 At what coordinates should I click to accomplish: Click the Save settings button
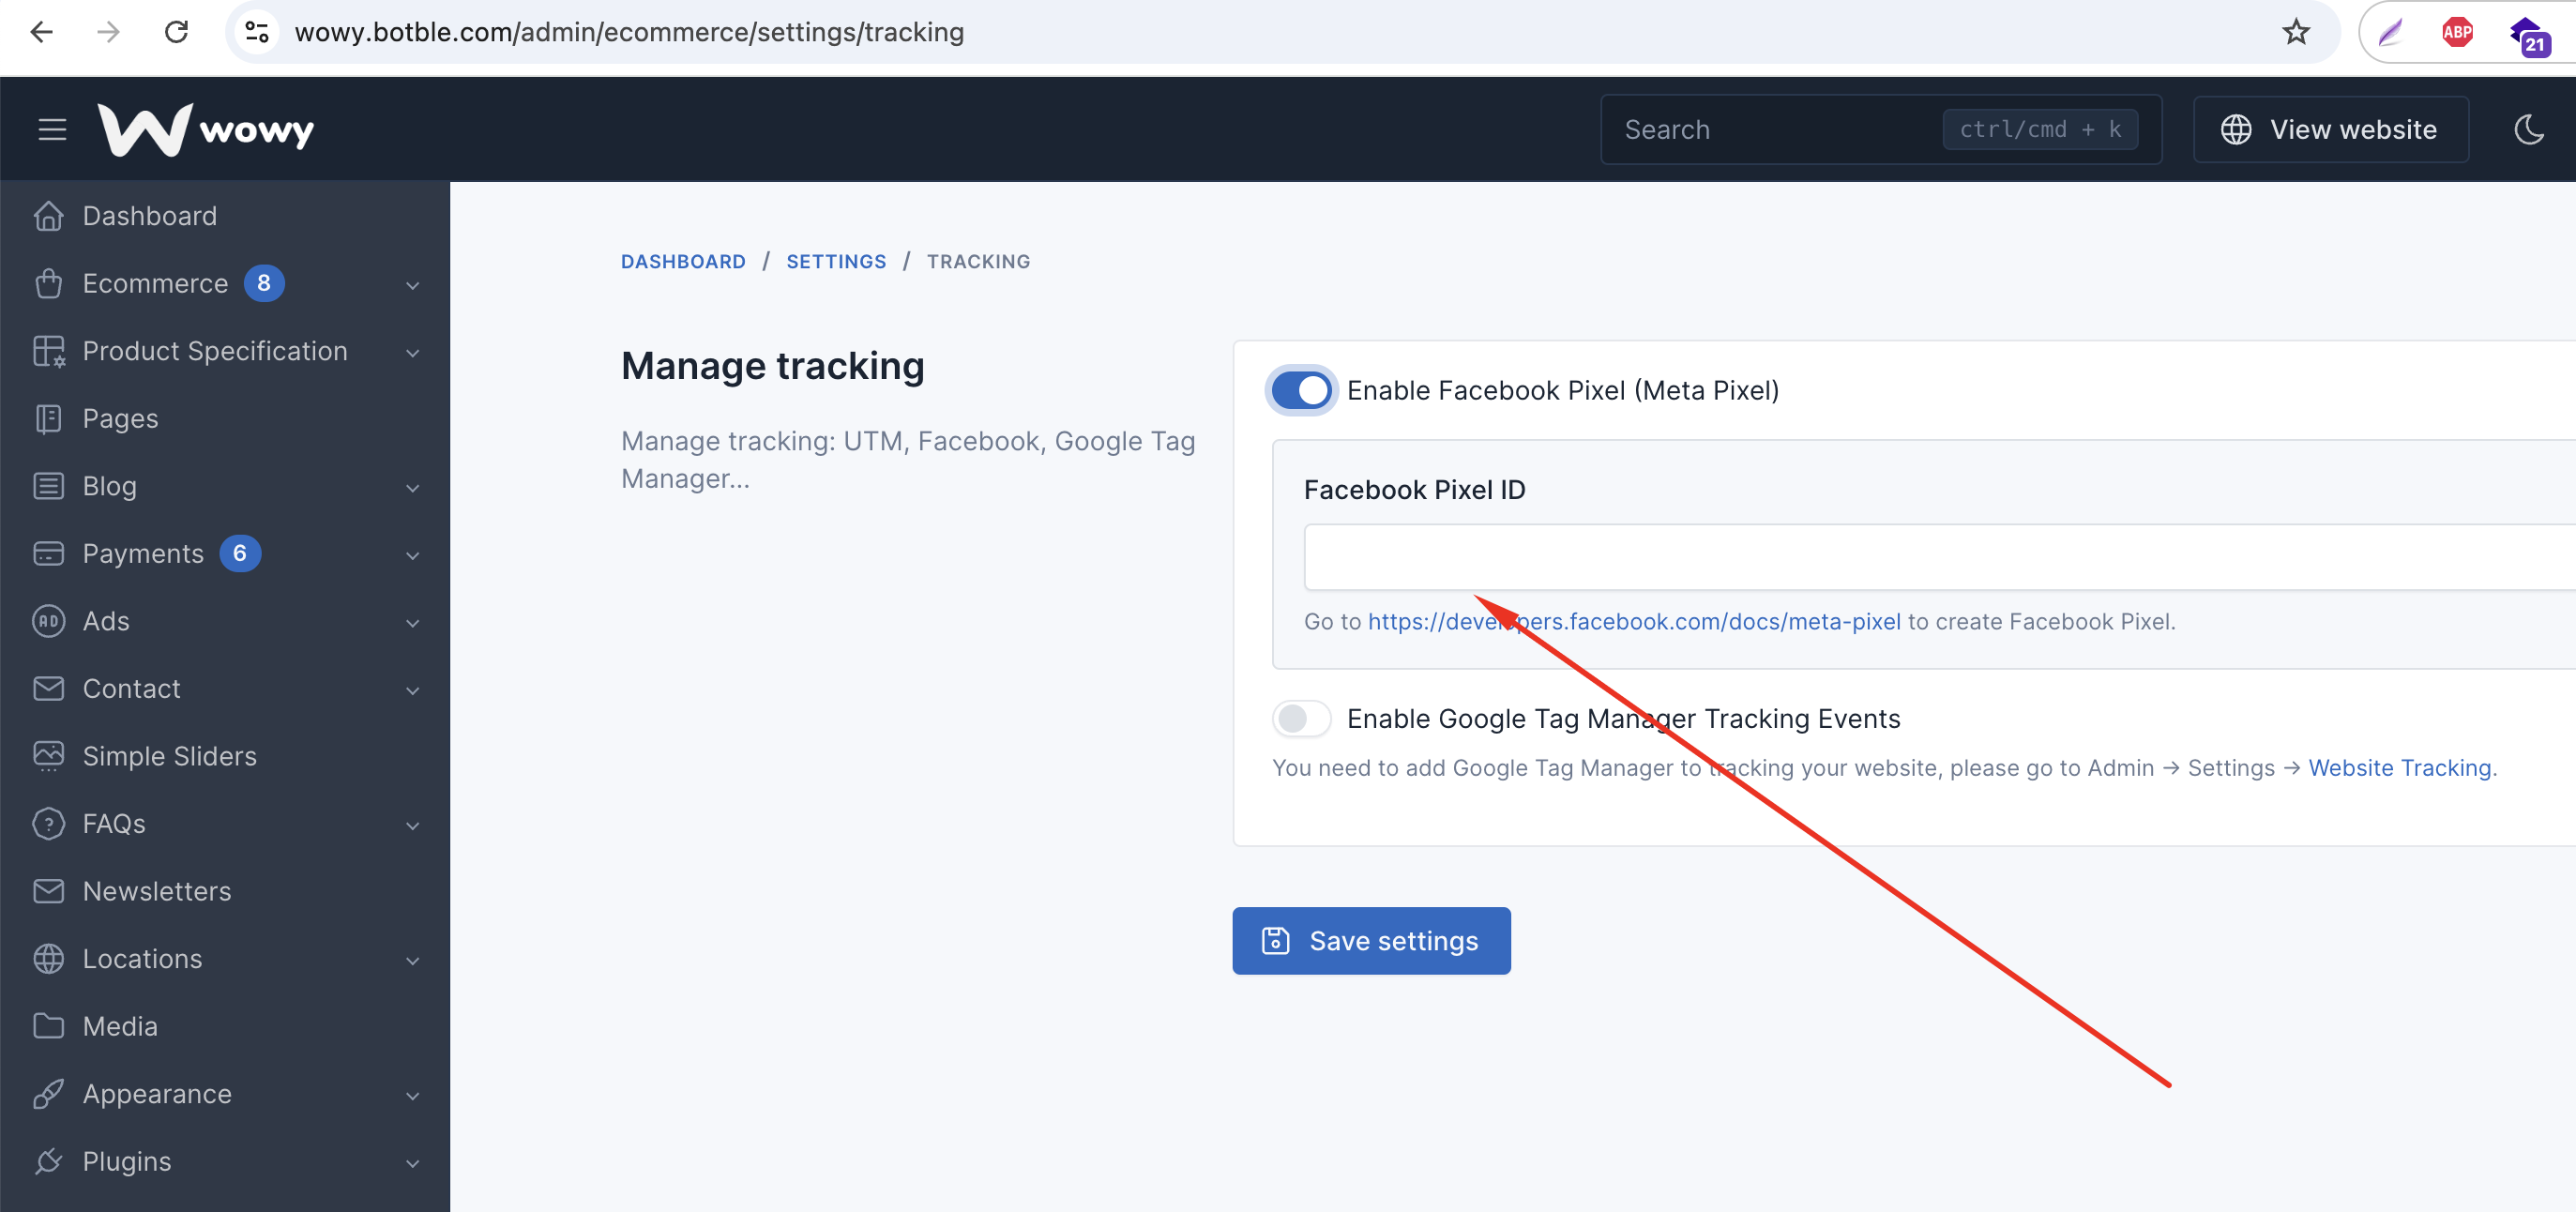[x=1371, y=941]
